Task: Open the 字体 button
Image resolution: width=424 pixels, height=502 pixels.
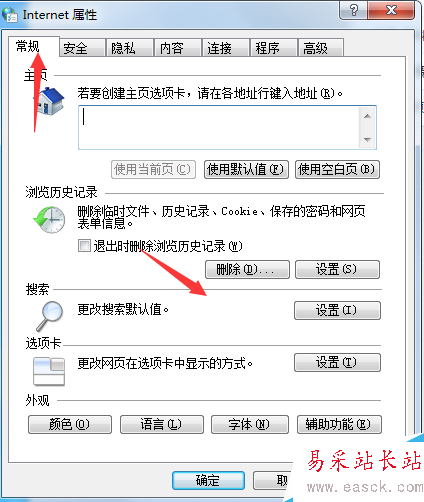Action: pos(250,424)
